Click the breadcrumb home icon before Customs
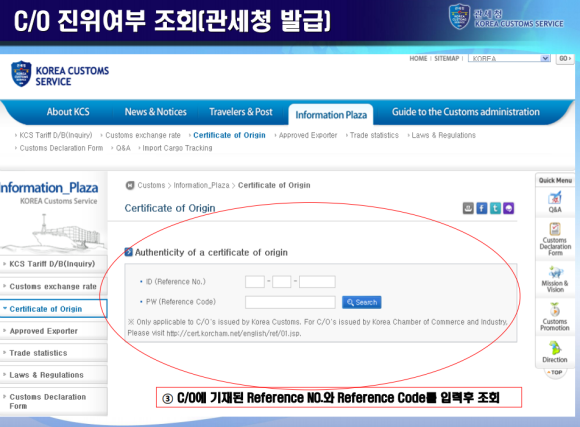This screenshot has width=580, height=427. tap(130, 185)
